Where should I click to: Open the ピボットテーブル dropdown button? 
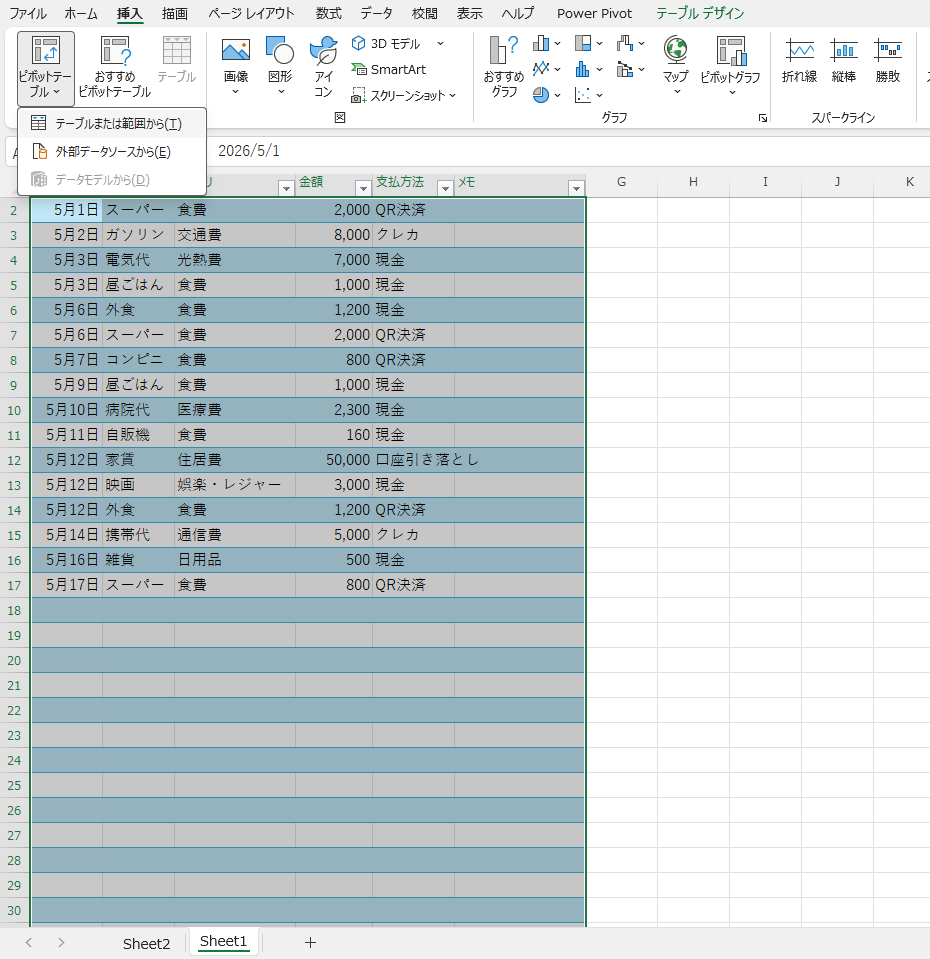46,68
